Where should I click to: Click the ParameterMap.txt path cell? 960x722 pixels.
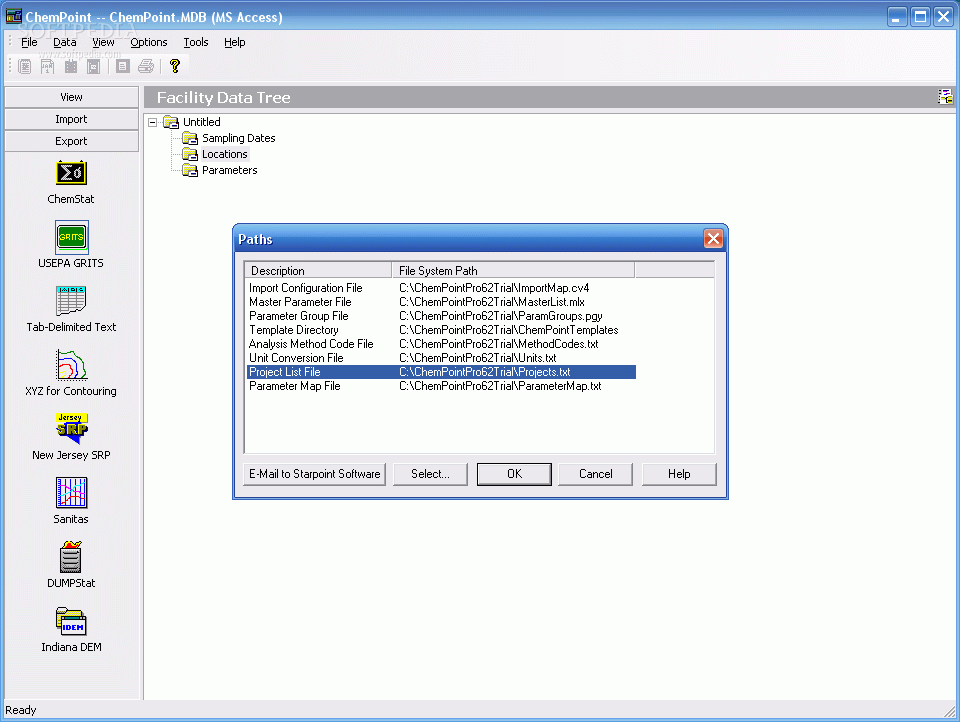tap(500, 386)
